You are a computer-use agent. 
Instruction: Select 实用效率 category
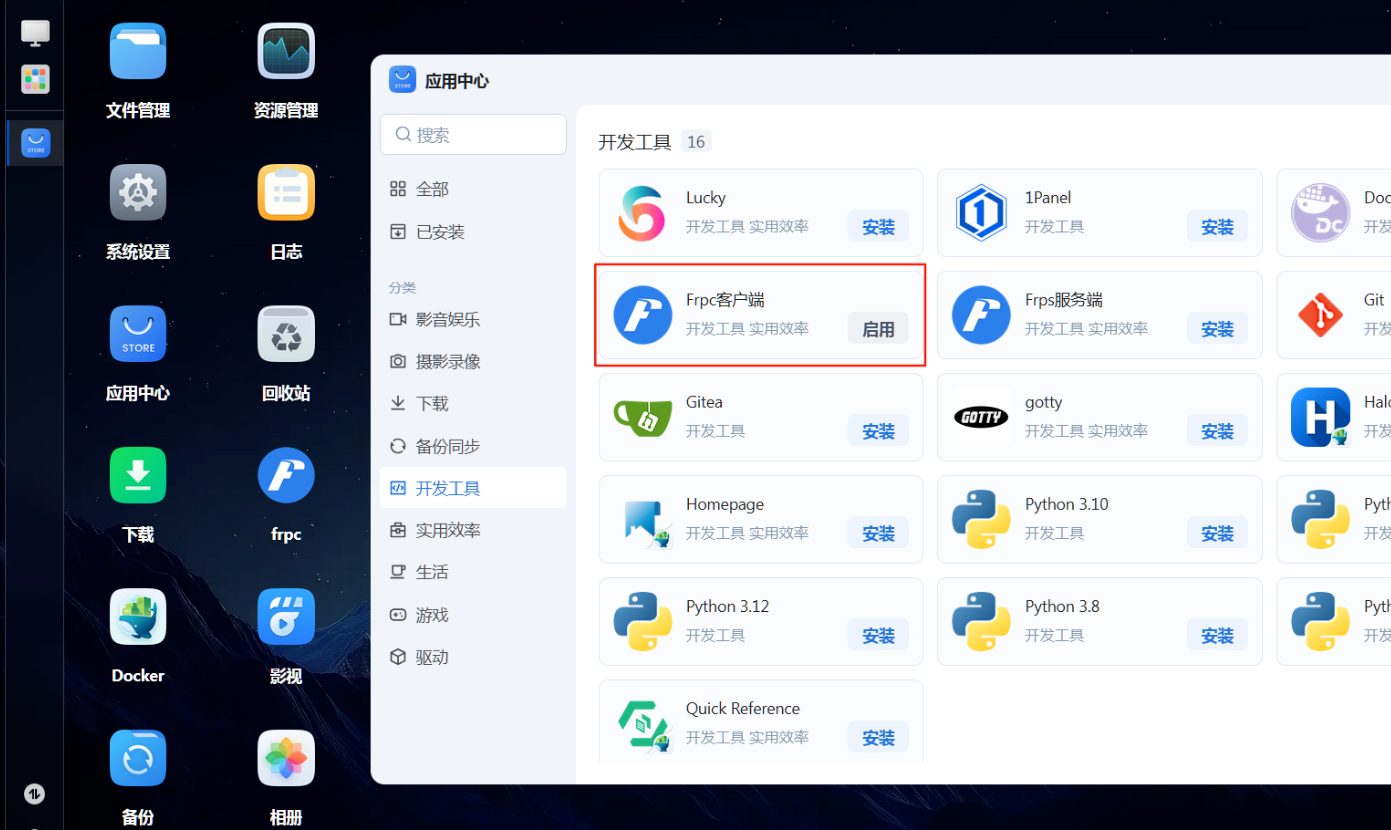pyautogui.click(x=473, y=530)
